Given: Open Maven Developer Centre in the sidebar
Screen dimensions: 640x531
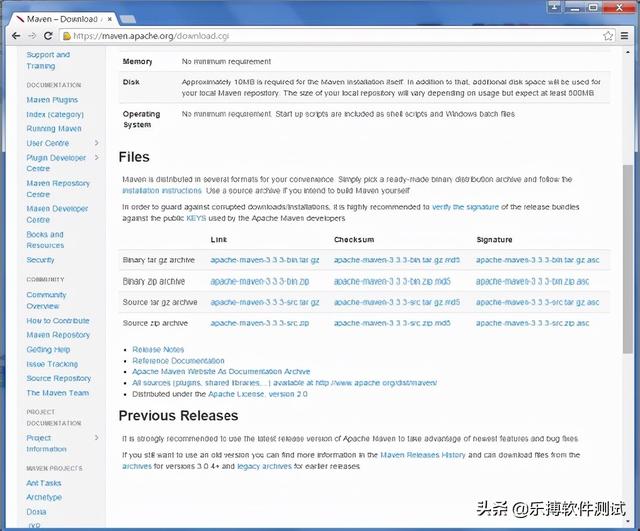Looking at the screenshot, I should point(57,214).
